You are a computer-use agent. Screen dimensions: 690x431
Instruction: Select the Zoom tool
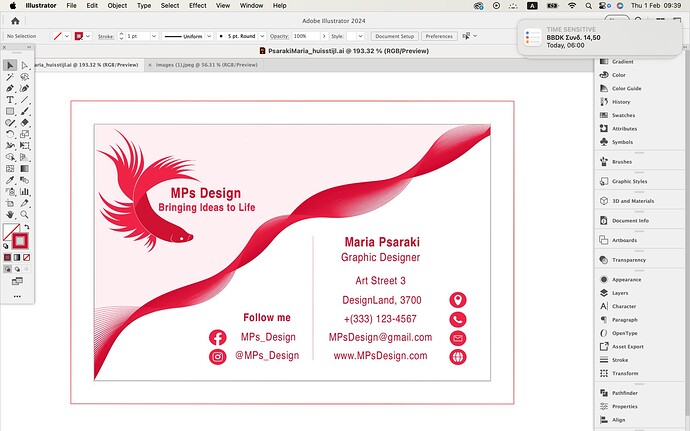pos(25,214)
